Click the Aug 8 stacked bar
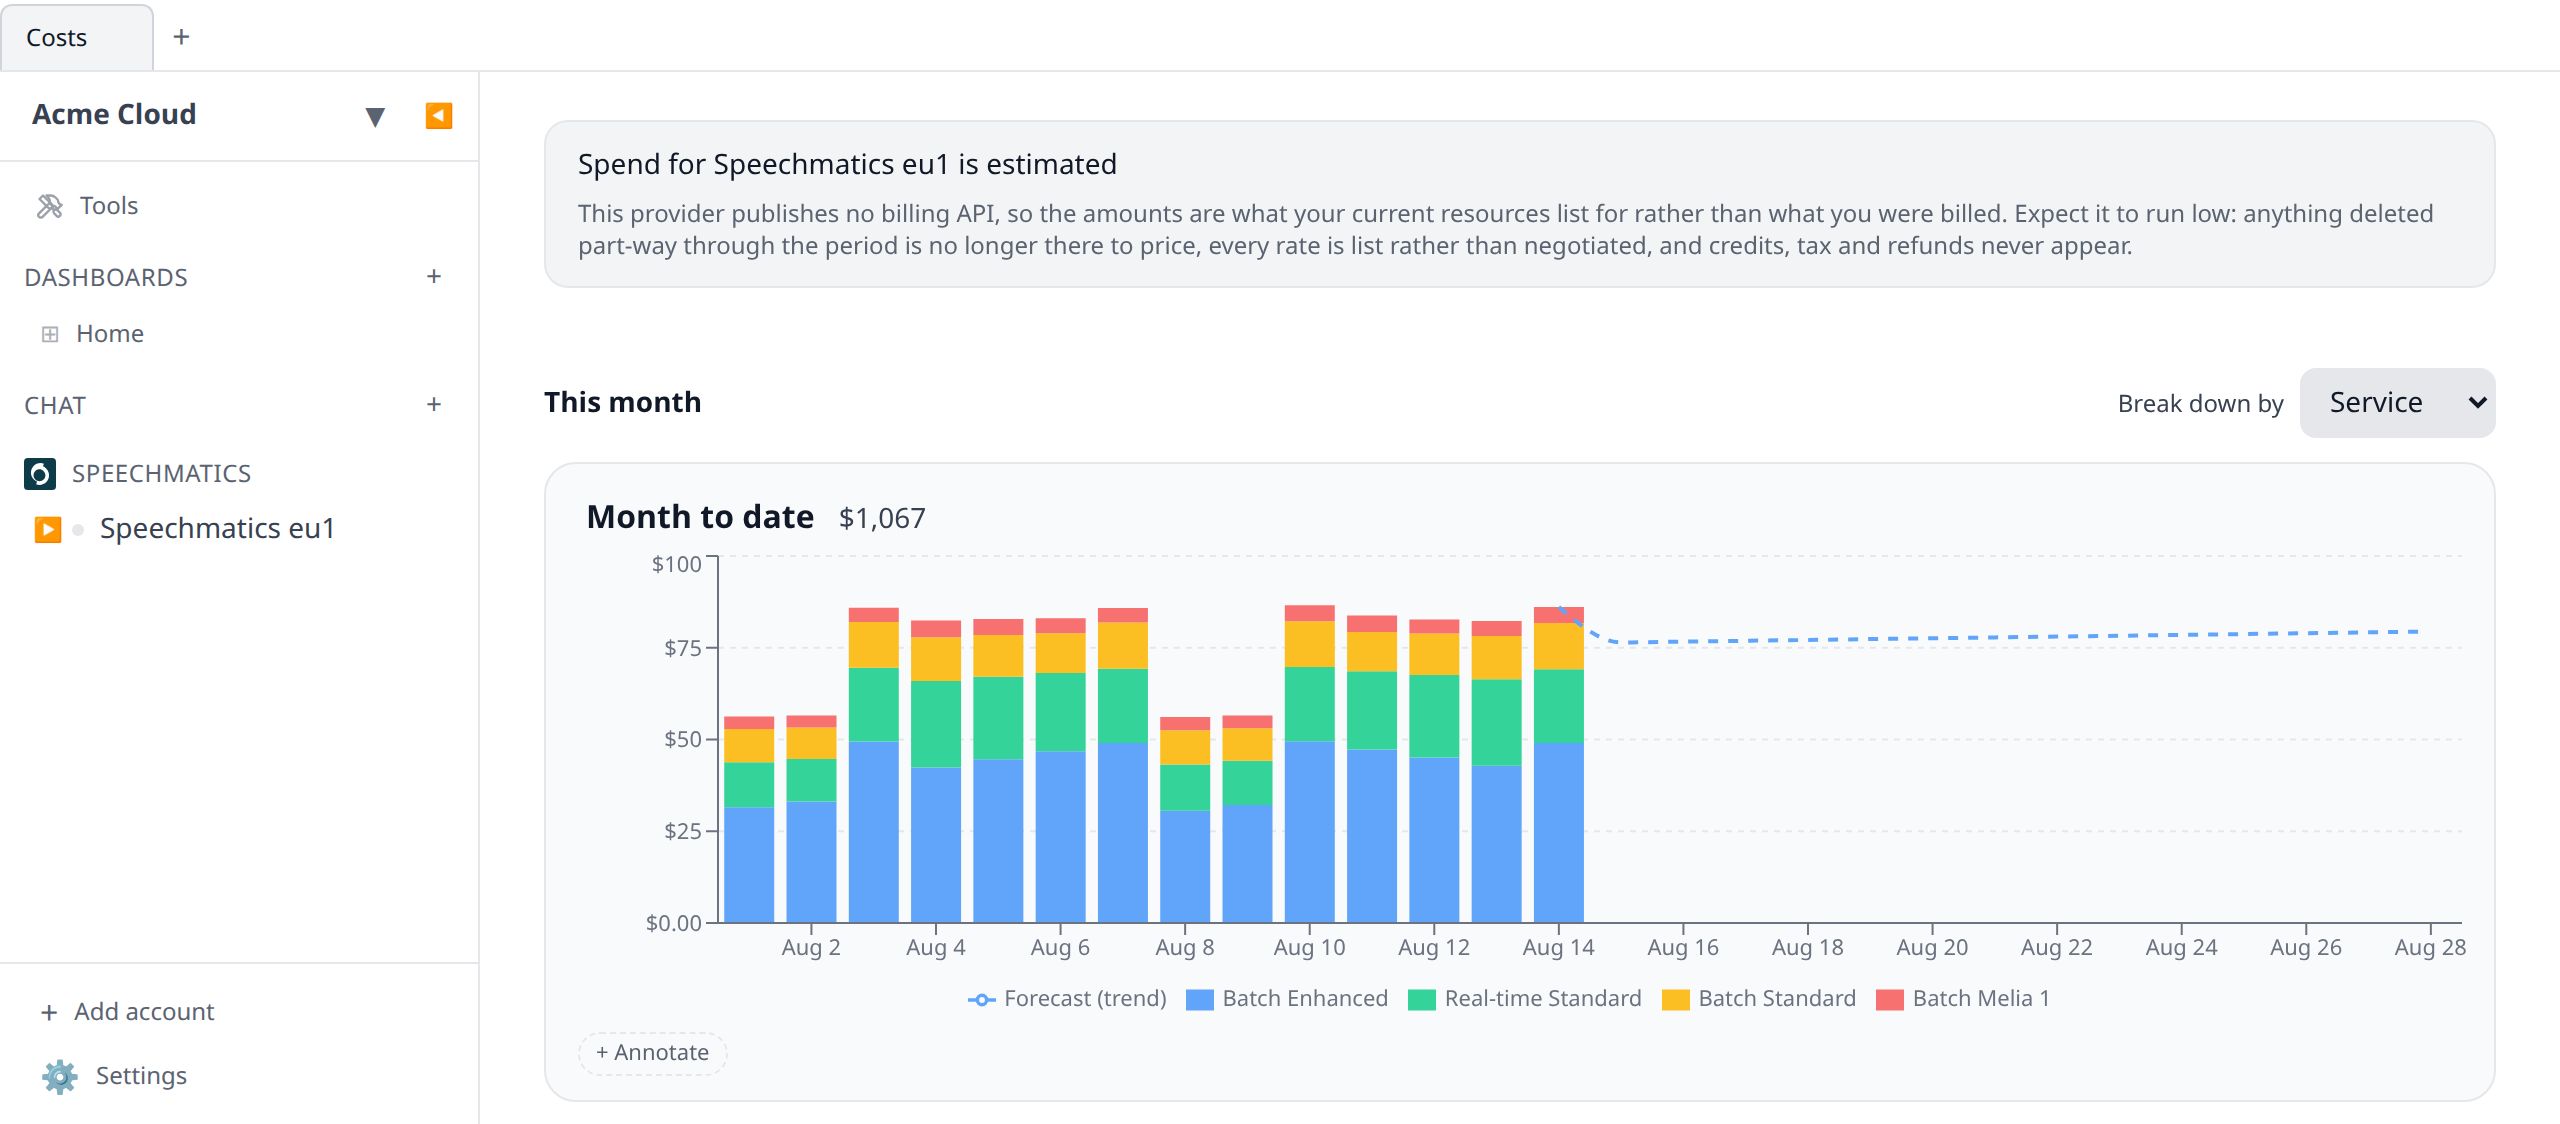2560x1124 pixels. tap(1185, 819)
